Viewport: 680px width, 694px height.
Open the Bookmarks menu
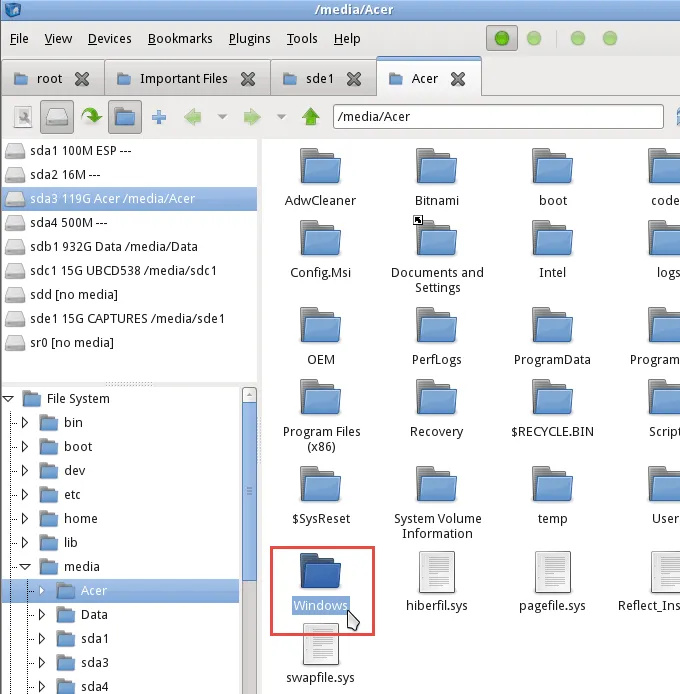[180, 39]
